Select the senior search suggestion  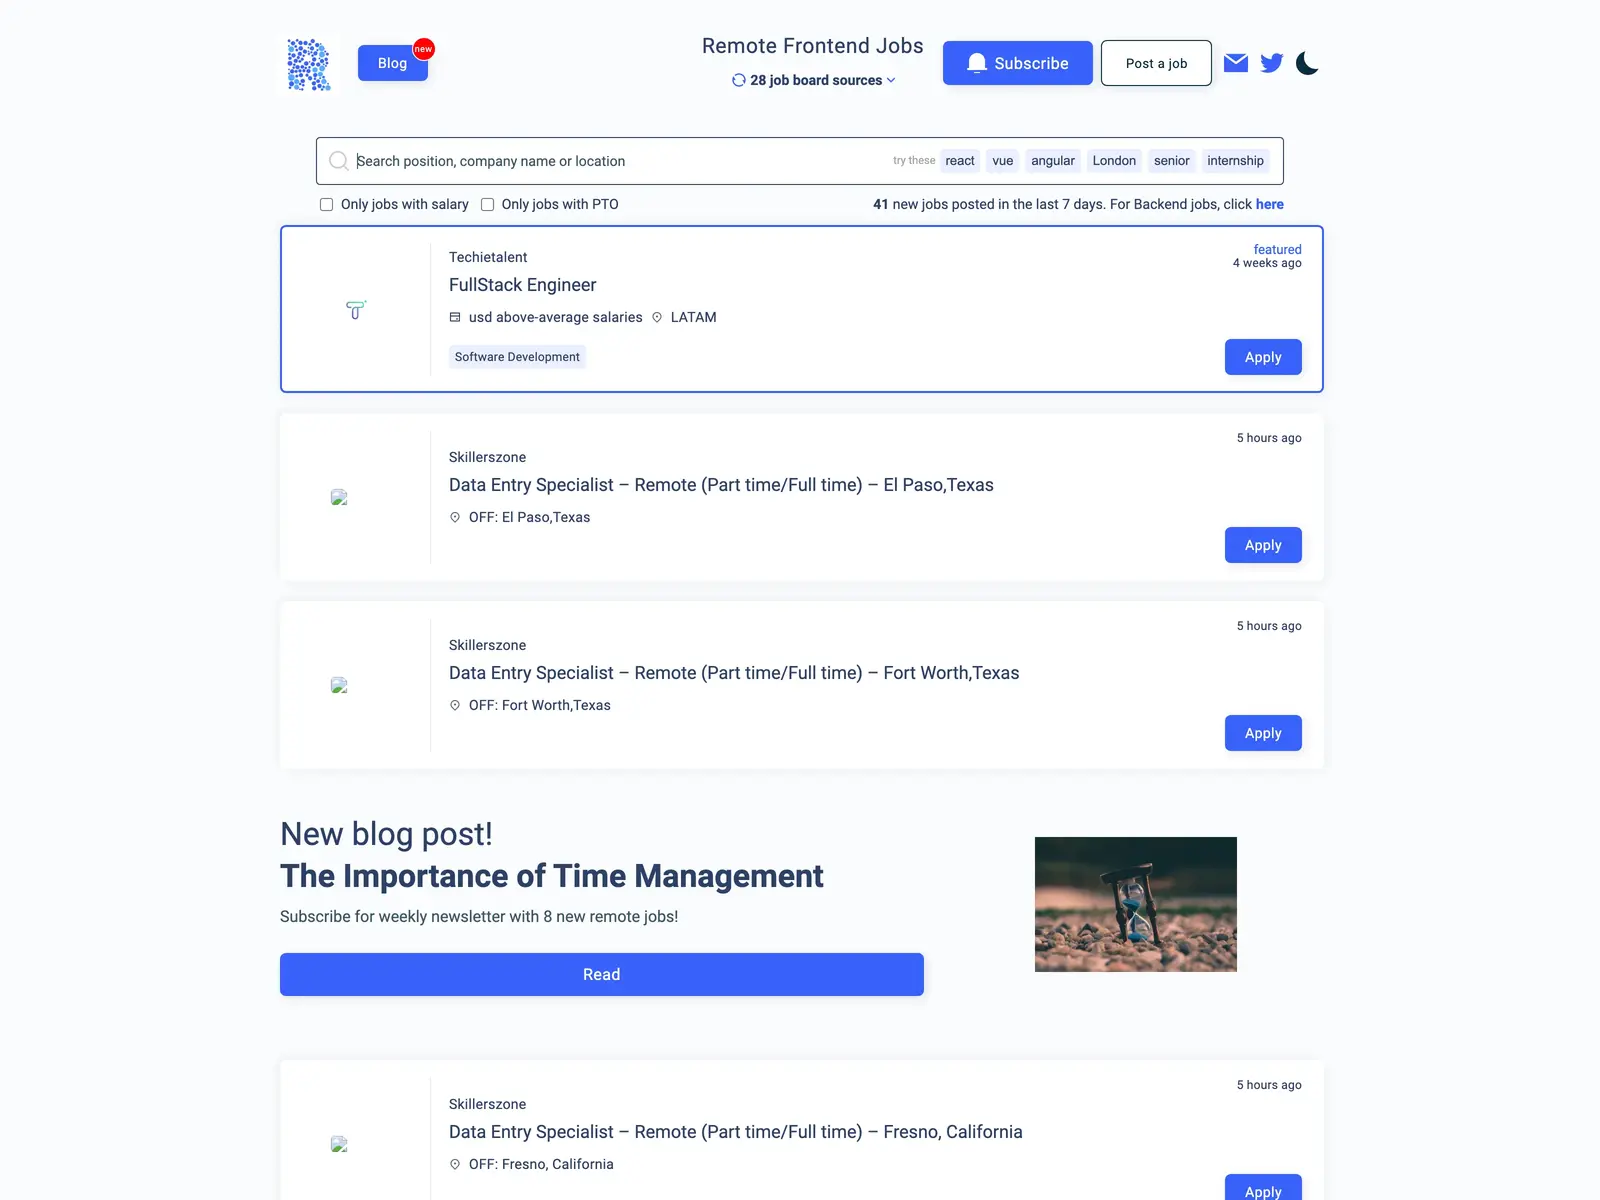tap(1172, 161)
